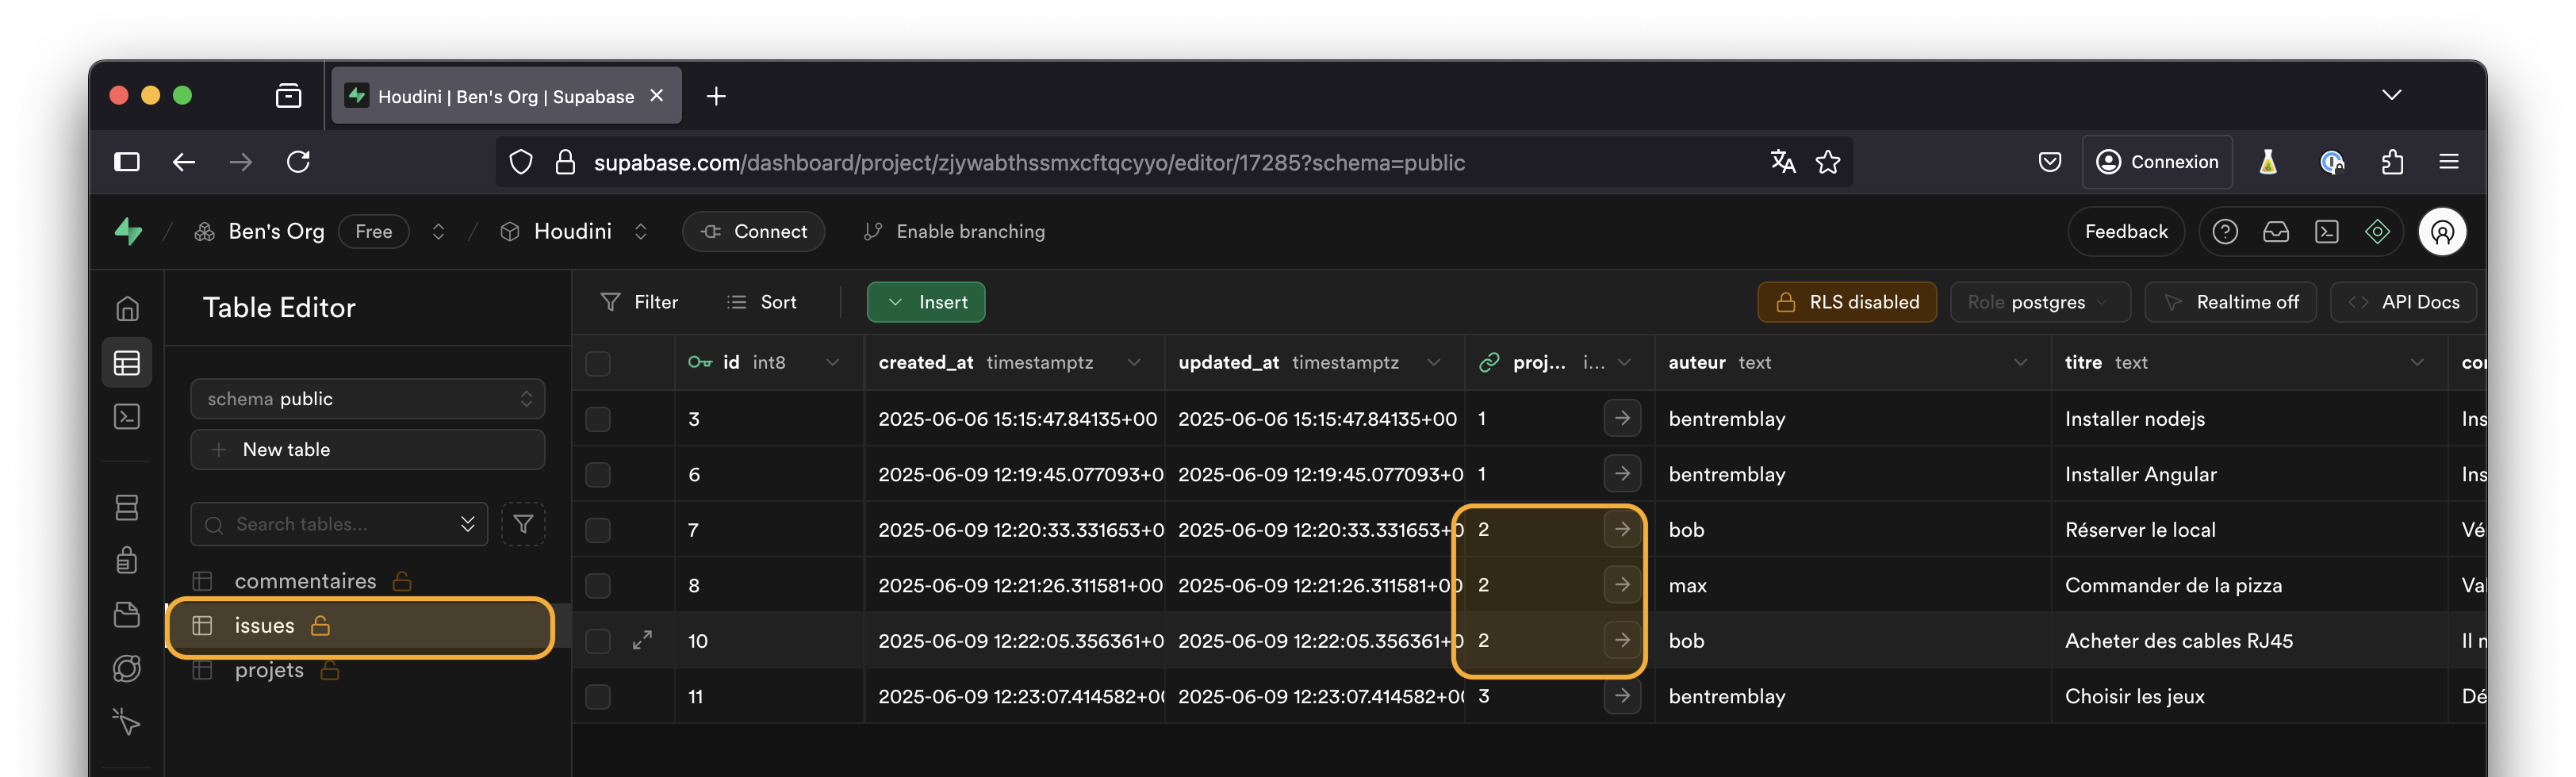Image resolution: width=2576 pixels, height=777 pixels.
Task: Check the row with id 10
Action: coord(598,640)
